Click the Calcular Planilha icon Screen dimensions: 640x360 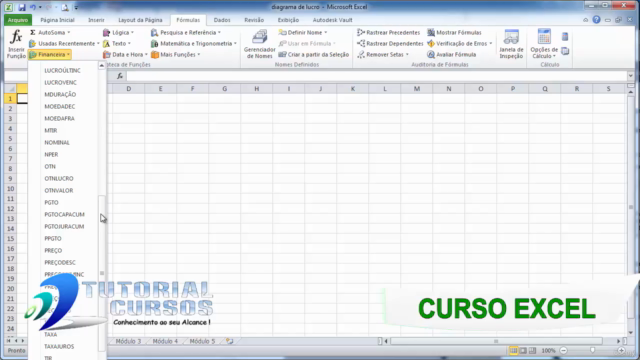pos(565,51)
